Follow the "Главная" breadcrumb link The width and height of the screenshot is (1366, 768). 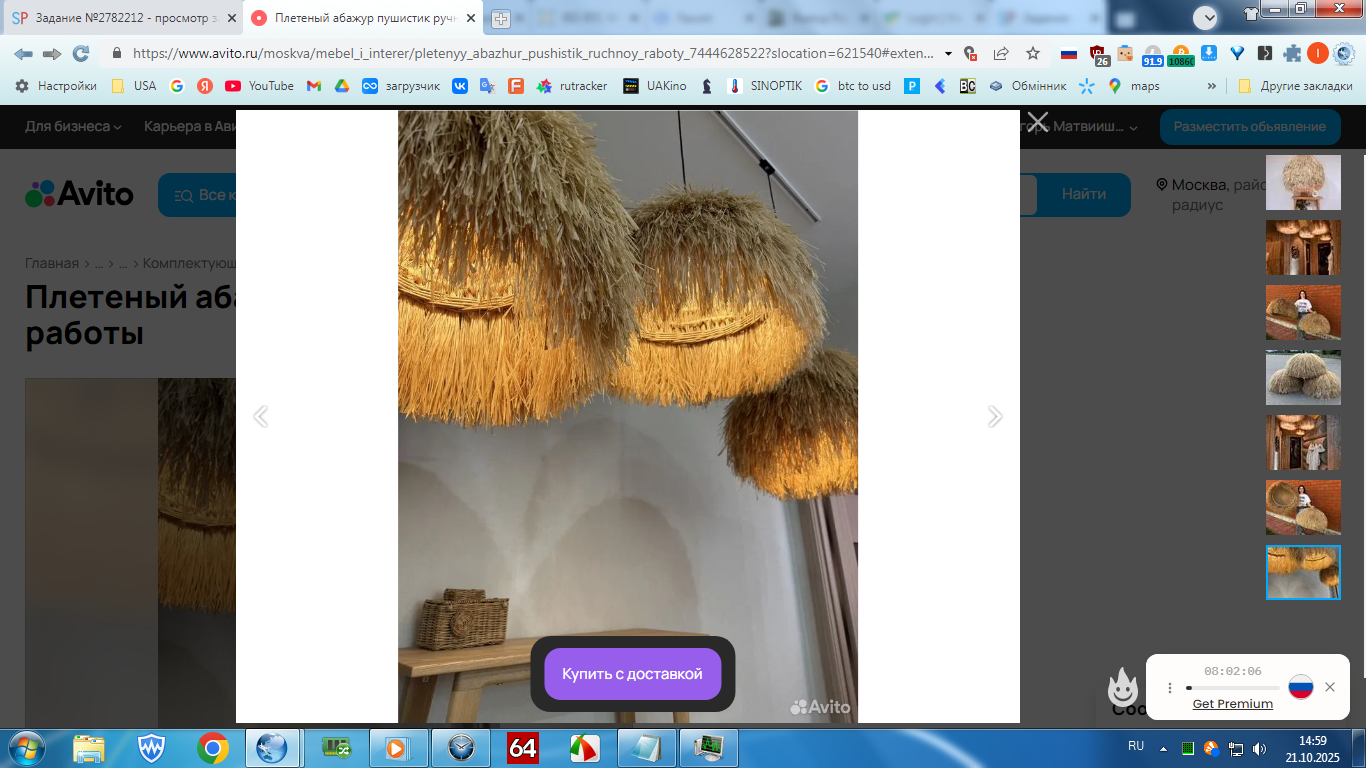[x=52, y=263]
